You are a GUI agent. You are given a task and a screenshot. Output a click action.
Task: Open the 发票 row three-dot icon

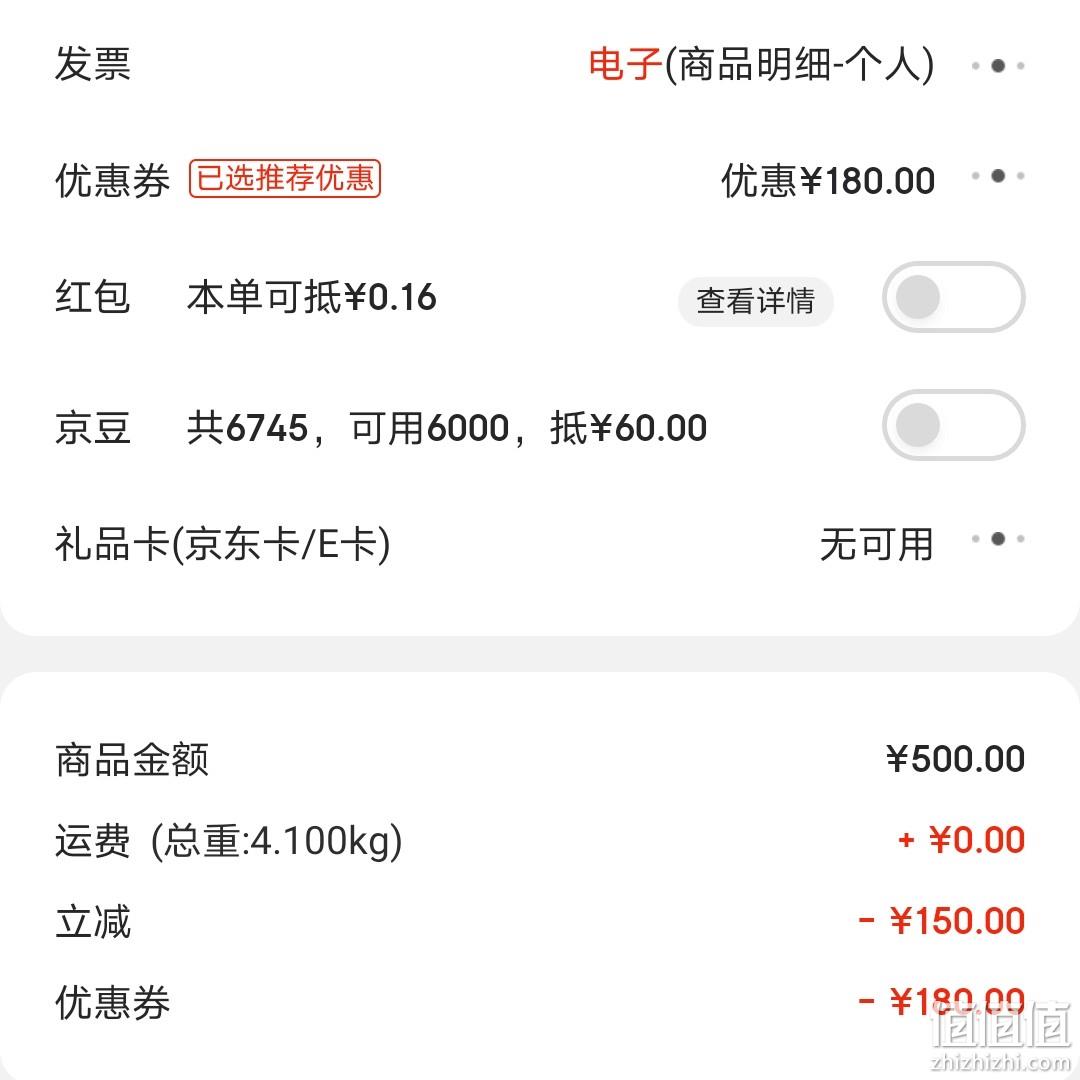(x=997, y=65)
